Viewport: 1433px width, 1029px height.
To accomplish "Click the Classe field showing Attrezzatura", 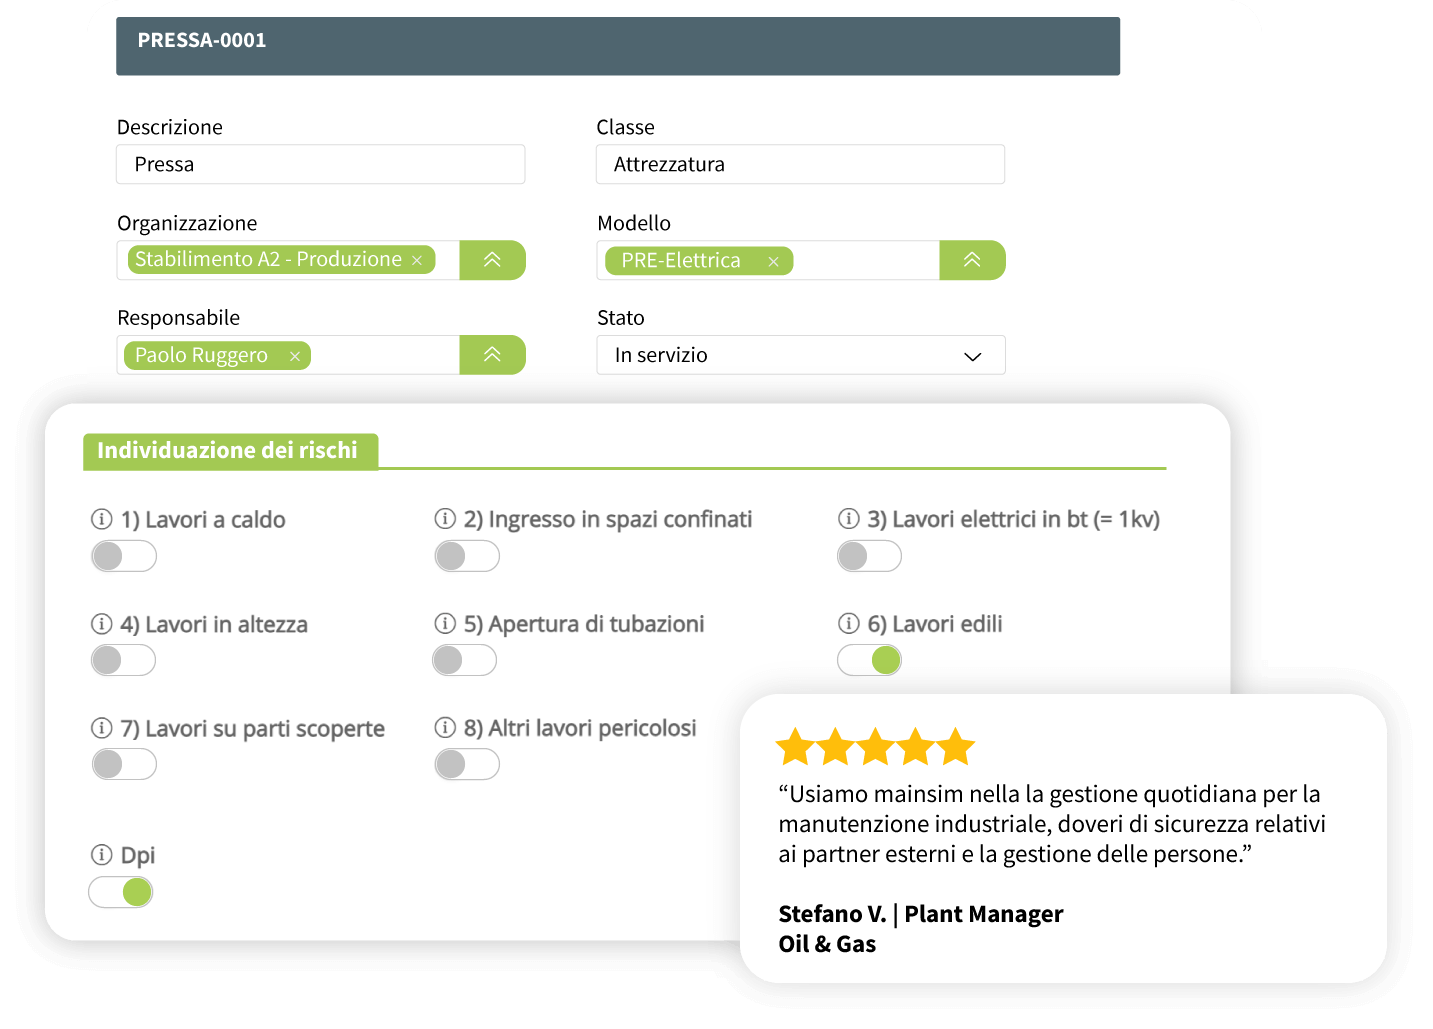I will point(801,164).
